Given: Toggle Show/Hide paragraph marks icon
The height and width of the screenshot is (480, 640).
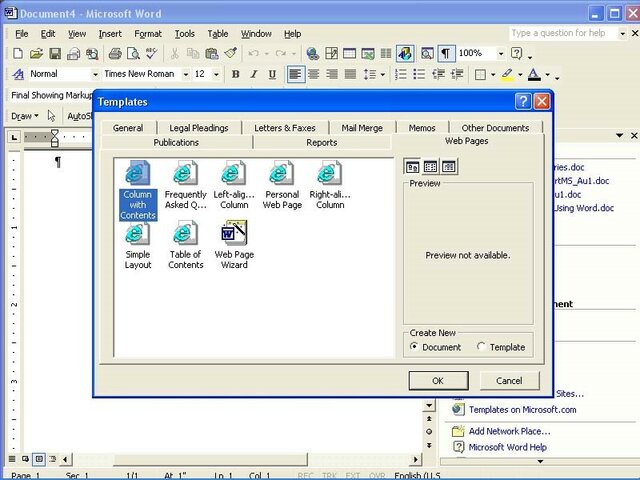Looking at the screenshot, I should pyautogui.click(x=446, y=53).
